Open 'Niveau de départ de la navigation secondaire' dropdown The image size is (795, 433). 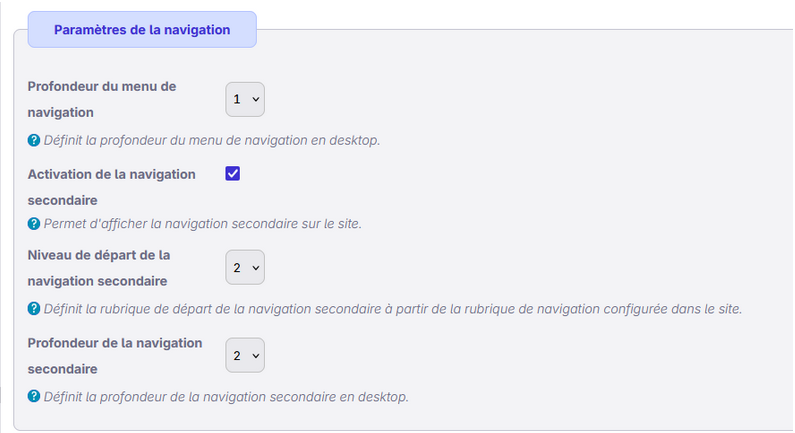tap(245, 268)
